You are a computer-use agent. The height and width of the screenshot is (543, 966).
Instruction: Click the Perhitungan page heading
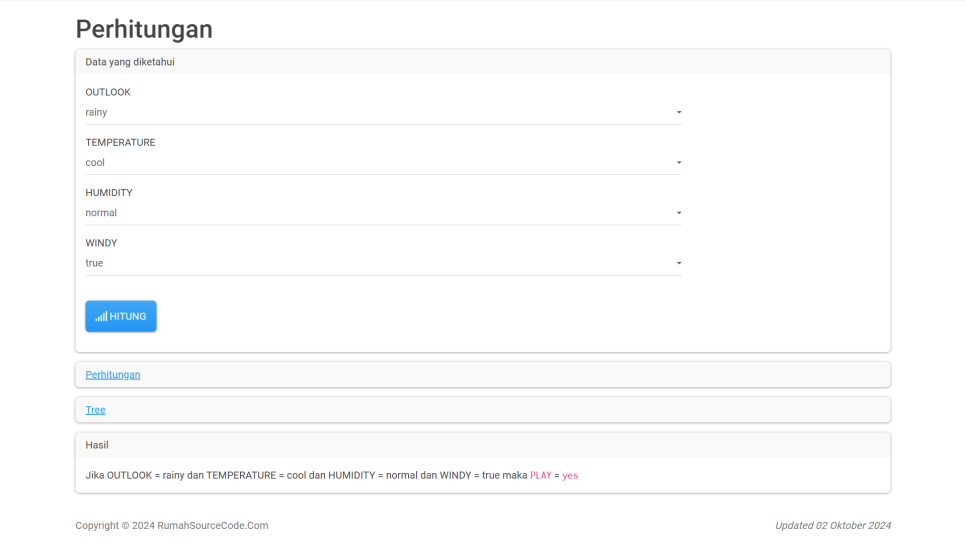[144, 29]
